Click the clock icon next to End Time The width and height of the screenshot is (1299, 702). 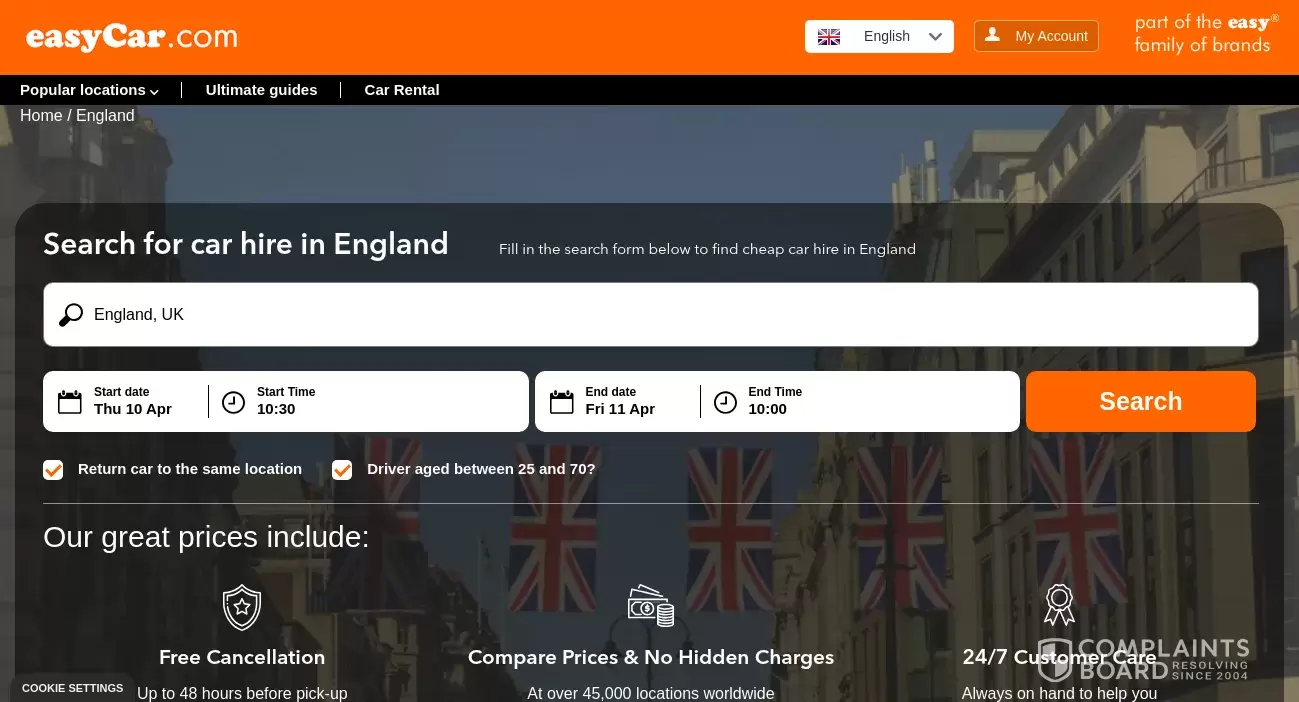coord(725,402)
